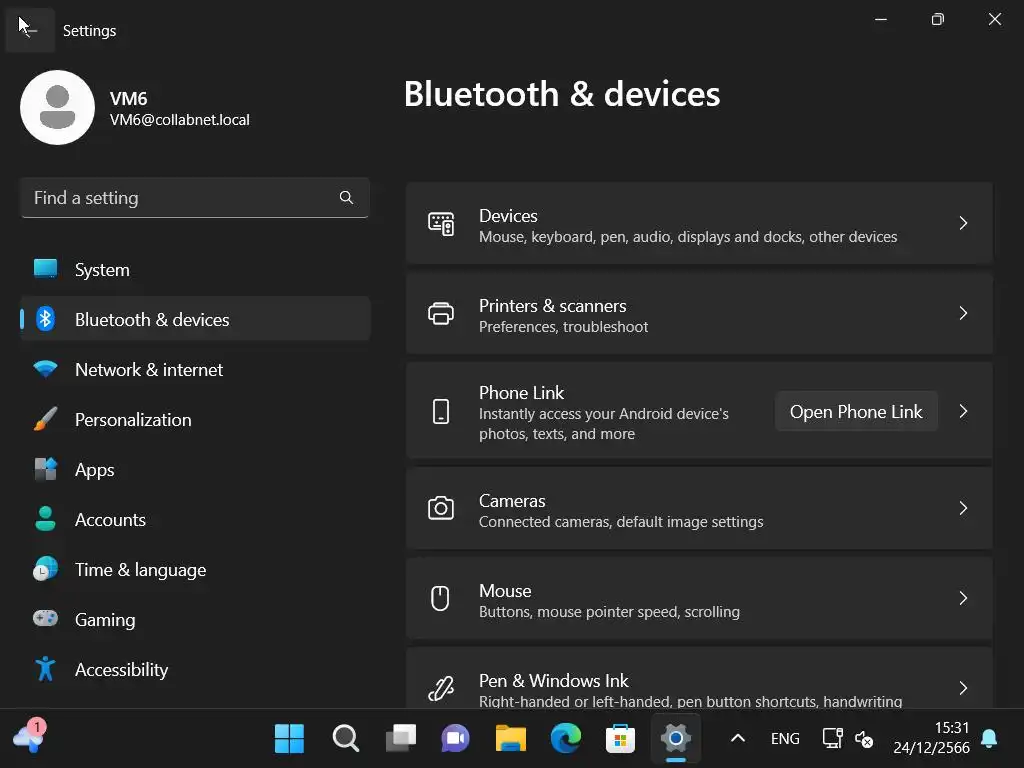Select Accessibility in the sidebar

[195, 669]
